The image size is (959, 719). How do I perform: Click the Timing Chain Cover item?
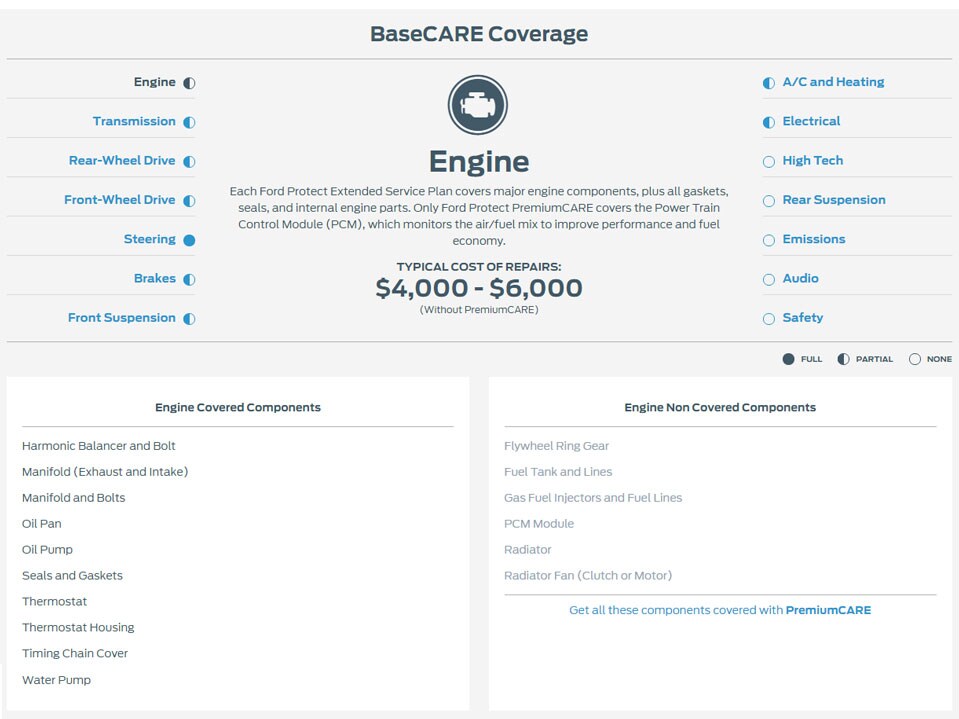[x=75, y=654]
